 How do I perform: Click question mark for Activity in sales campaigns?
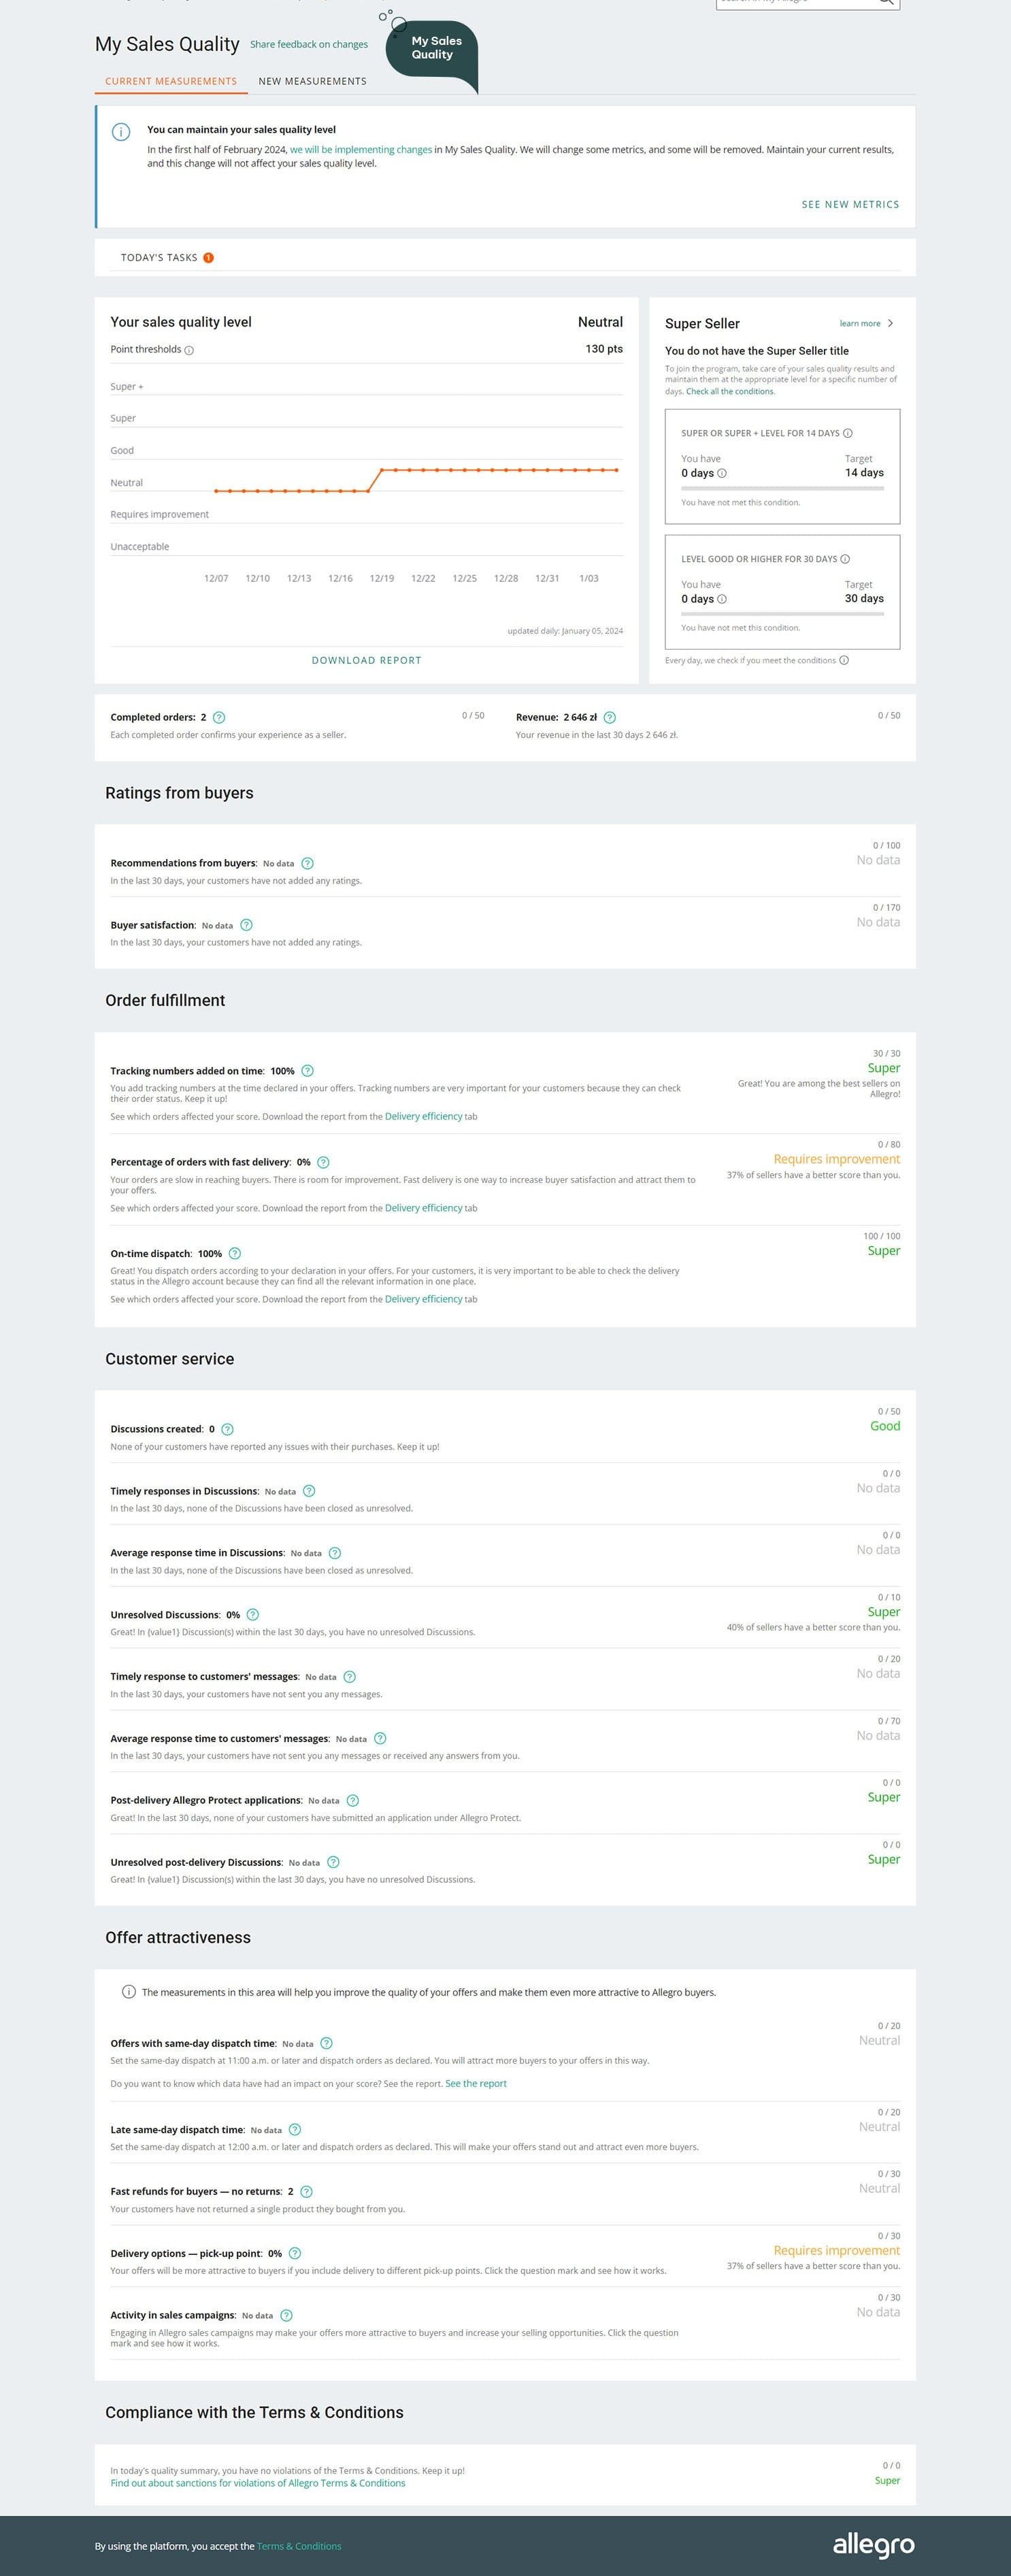(287, 2315)
